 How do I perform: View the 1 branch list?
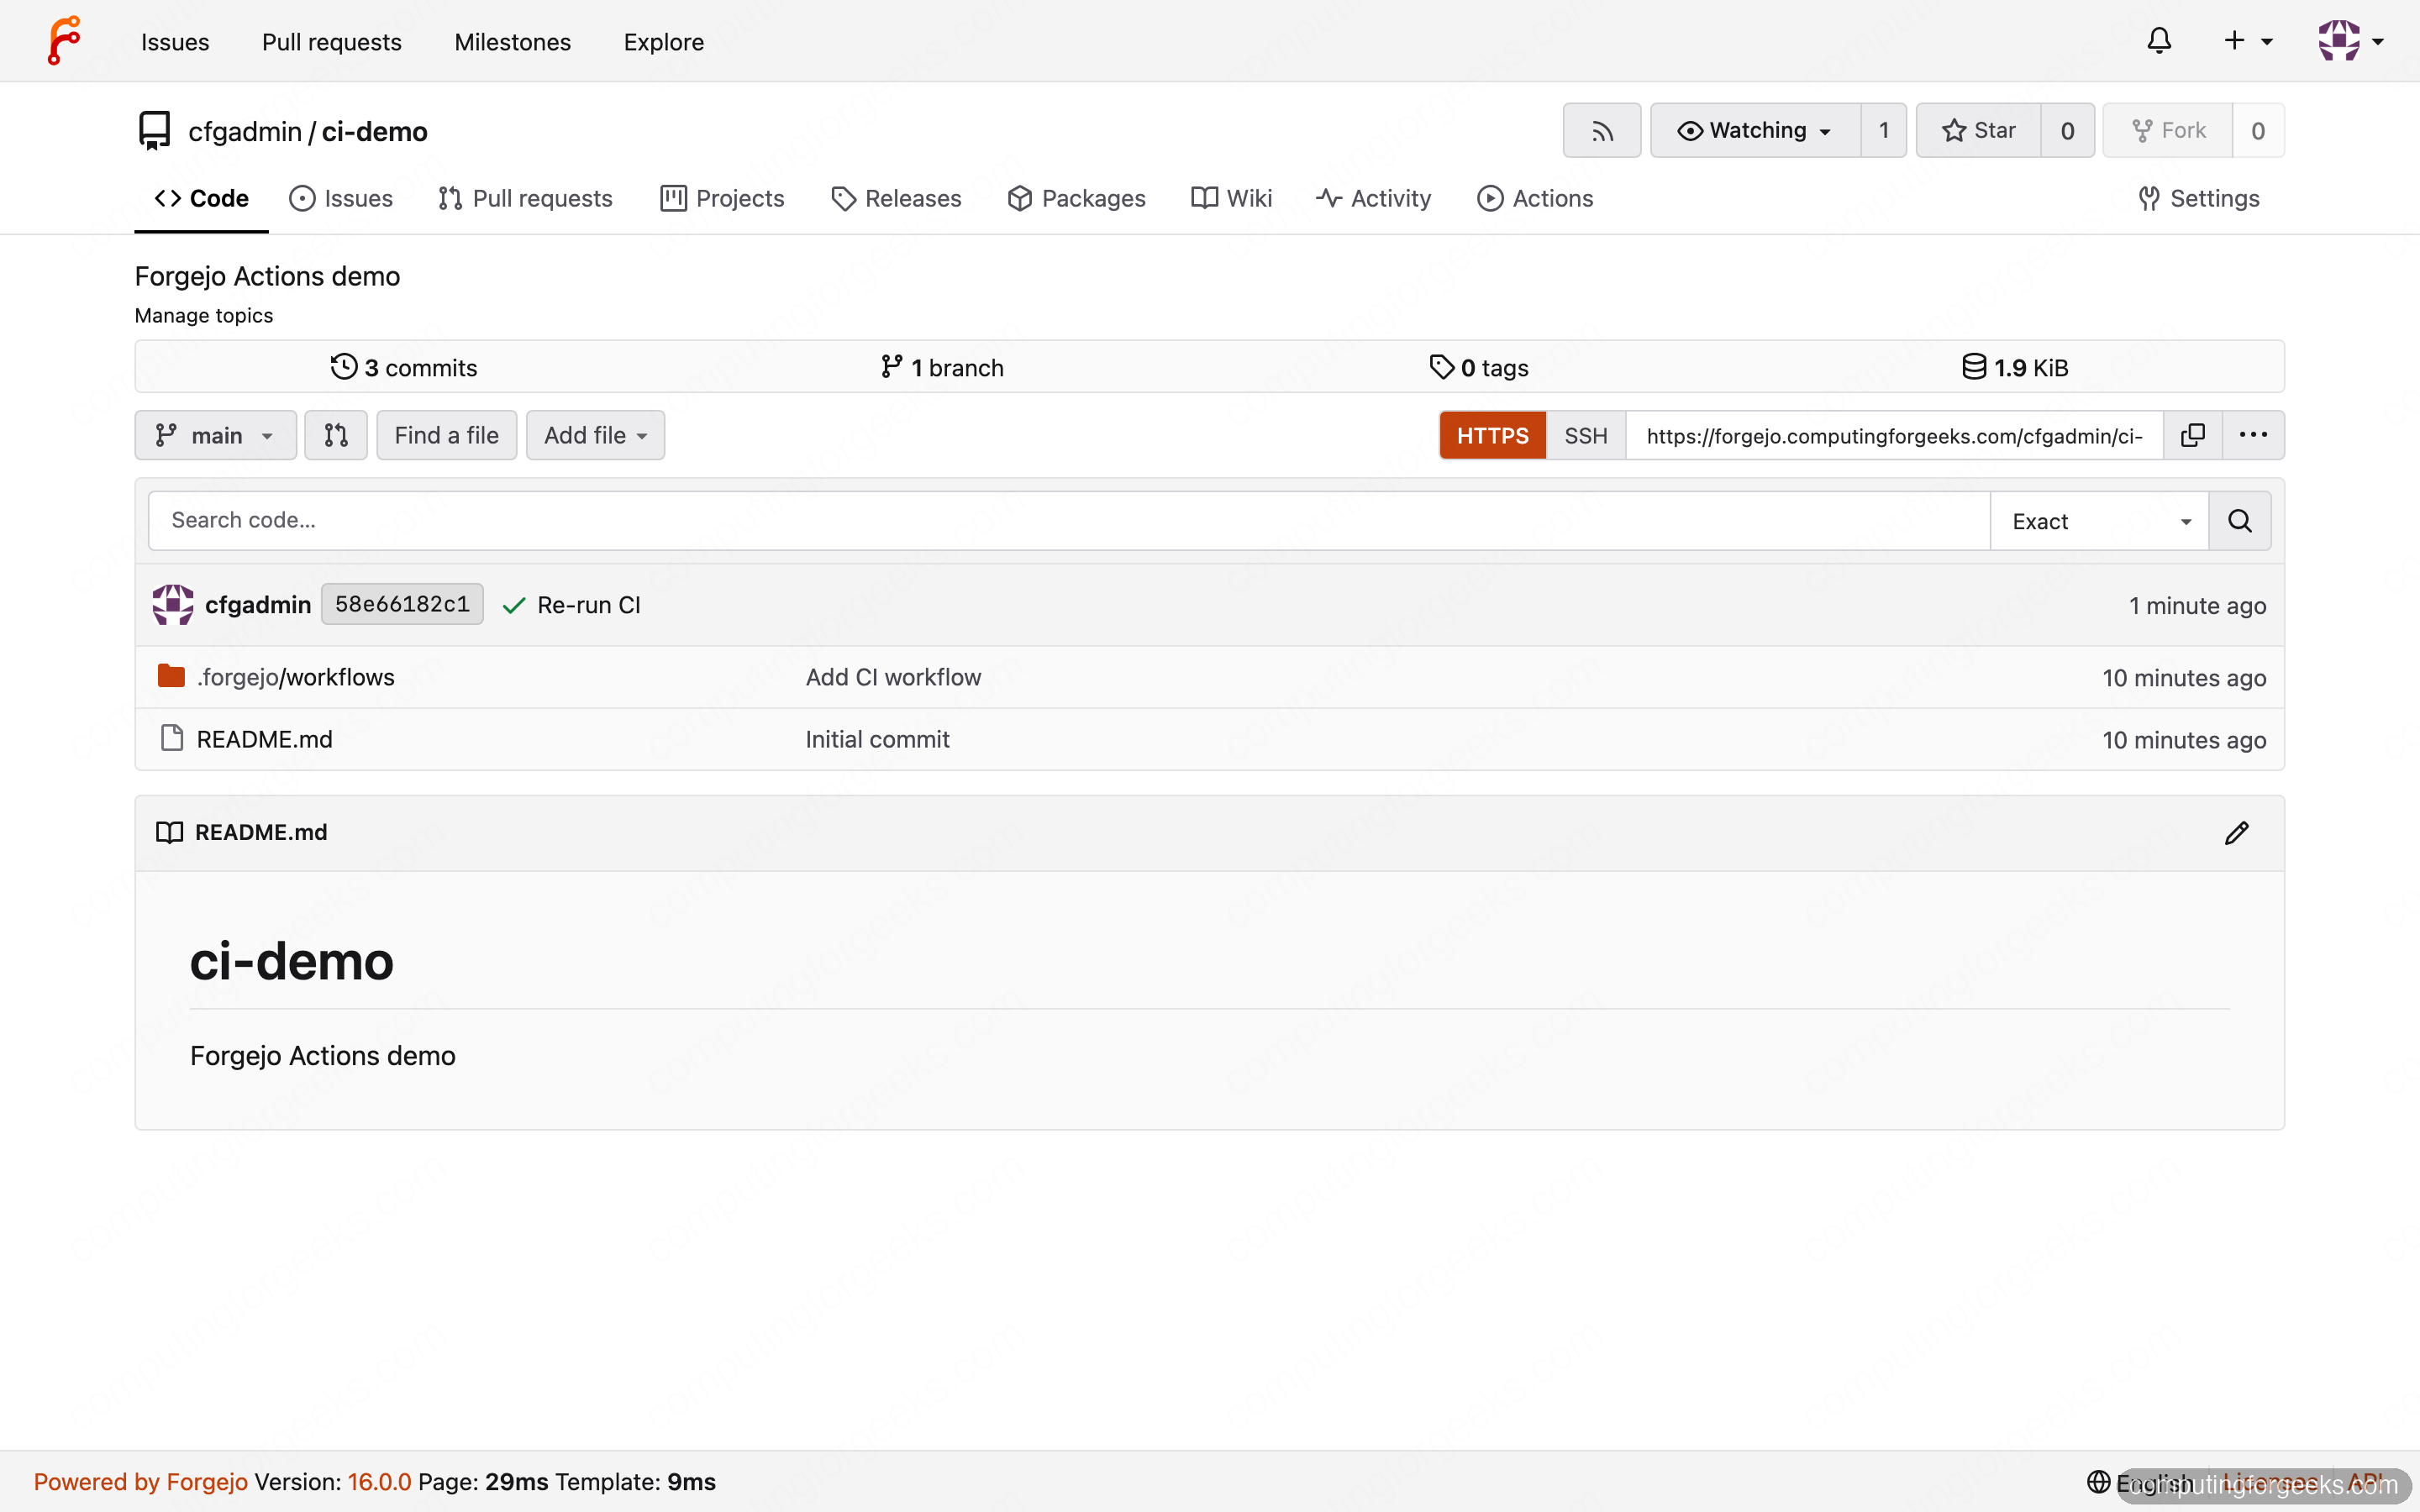pyautogui.click(x=942, y=368)
